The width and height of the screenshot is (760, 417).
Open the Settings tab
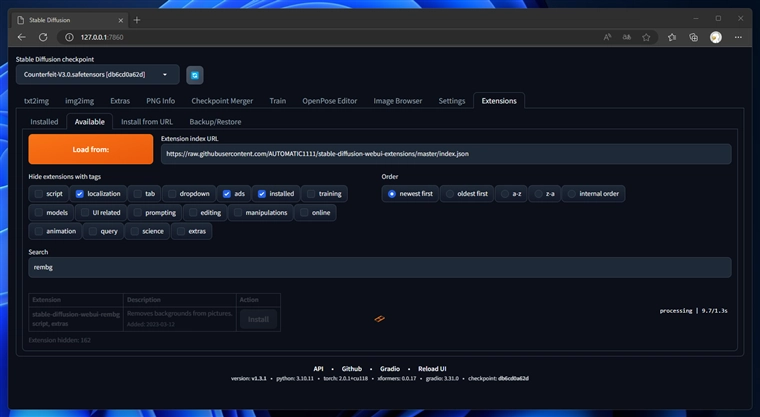coord(451,101)
